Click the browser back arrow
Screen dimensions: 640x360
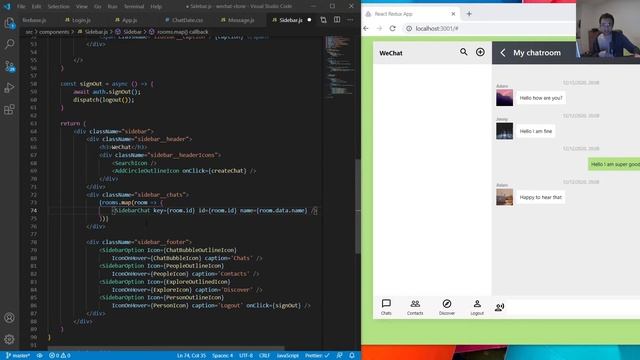pyautogui.click(x=366, y=29)
